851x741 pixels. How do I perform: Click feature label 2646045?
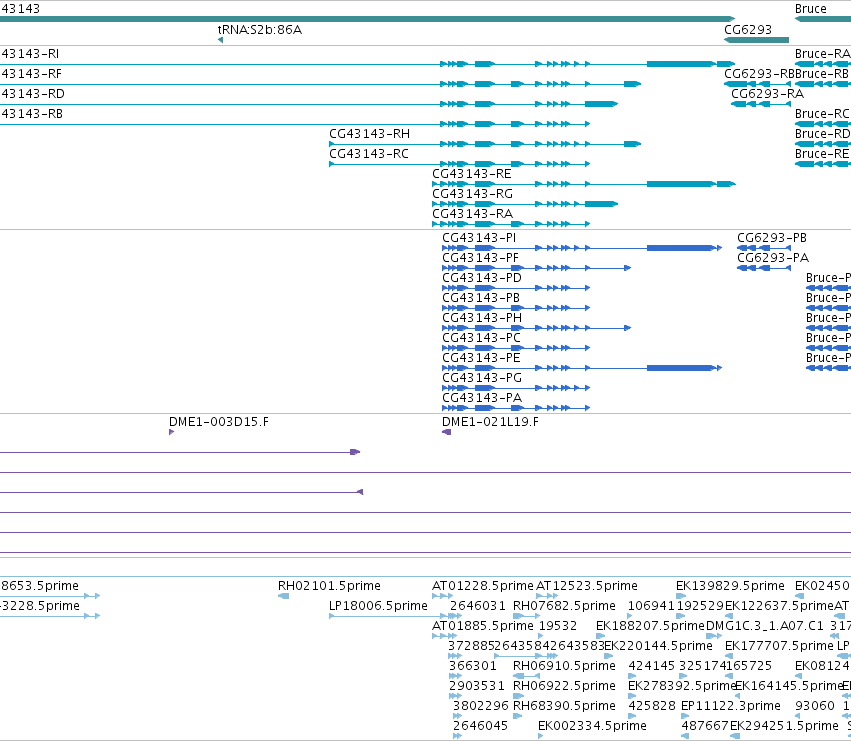click(480, 726)
